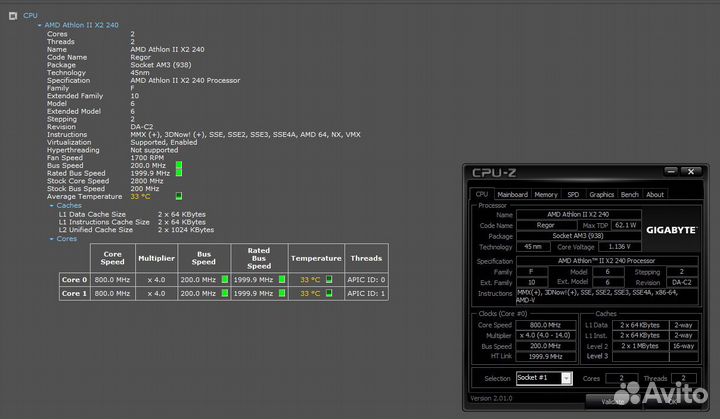Click the Average Temperature graph icon
720x419 pixels.
click(x=179, y=197)
